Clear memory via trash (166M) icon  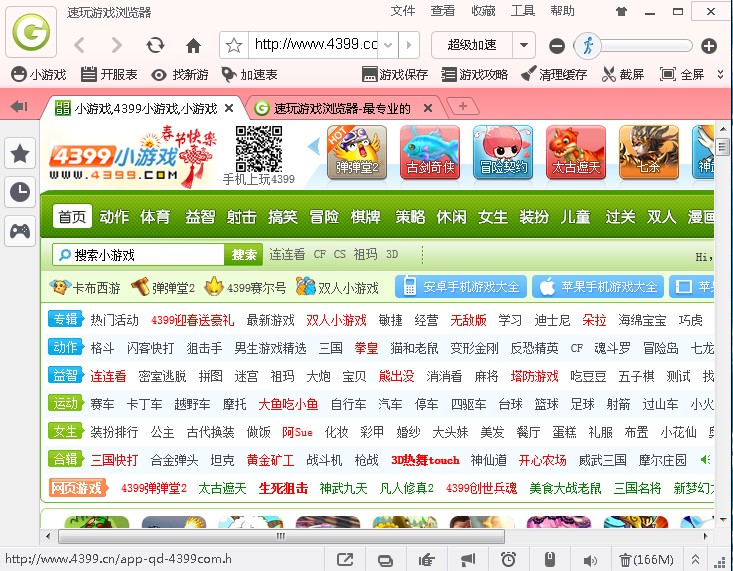[647, 559]
